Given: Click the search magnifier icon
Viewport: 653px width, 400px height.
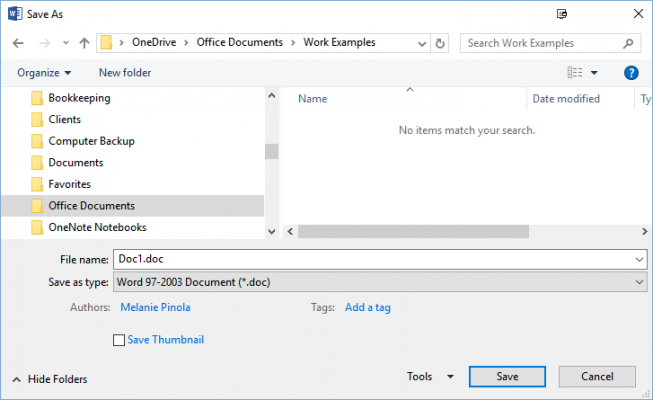Looking at the screenshot, I should [x=628, y=44].
